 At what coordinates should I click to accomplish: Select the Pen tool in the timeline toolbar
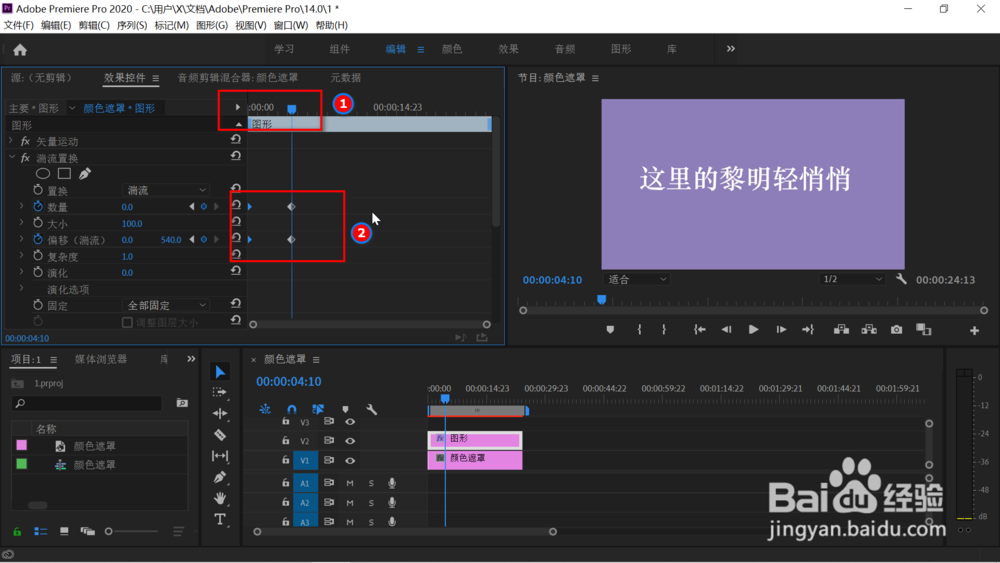click(220, 477)
